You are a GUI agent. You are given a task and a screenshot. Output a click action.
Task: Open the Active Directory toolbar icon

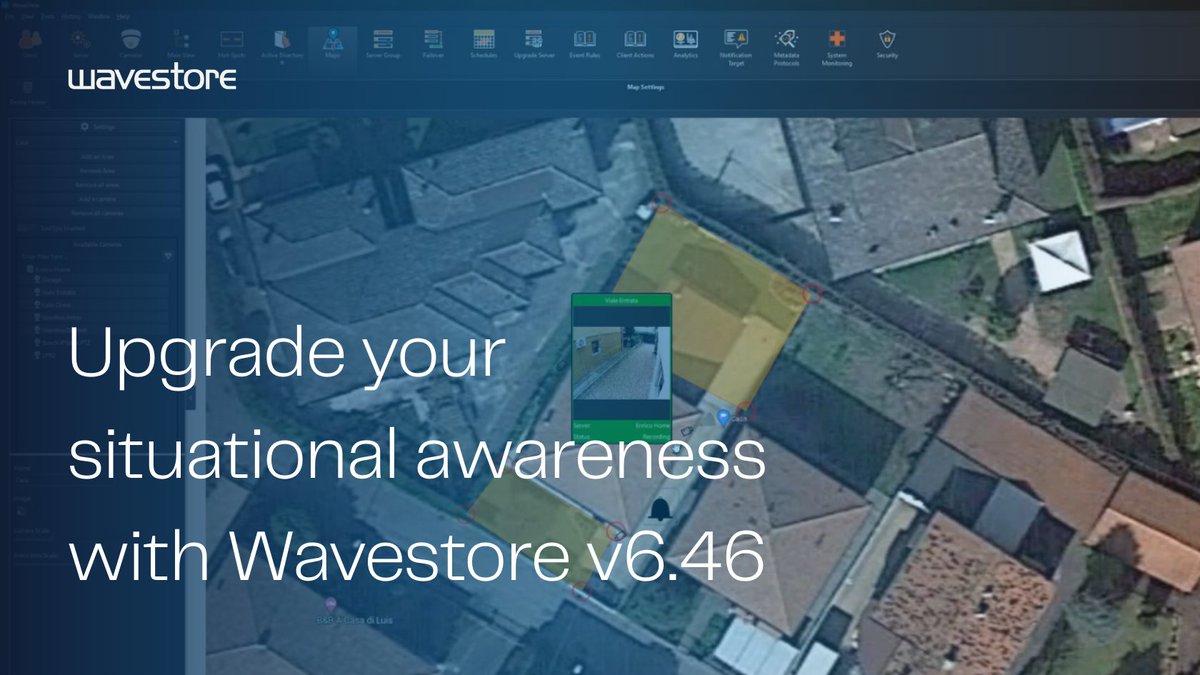(x=282, y=46)
